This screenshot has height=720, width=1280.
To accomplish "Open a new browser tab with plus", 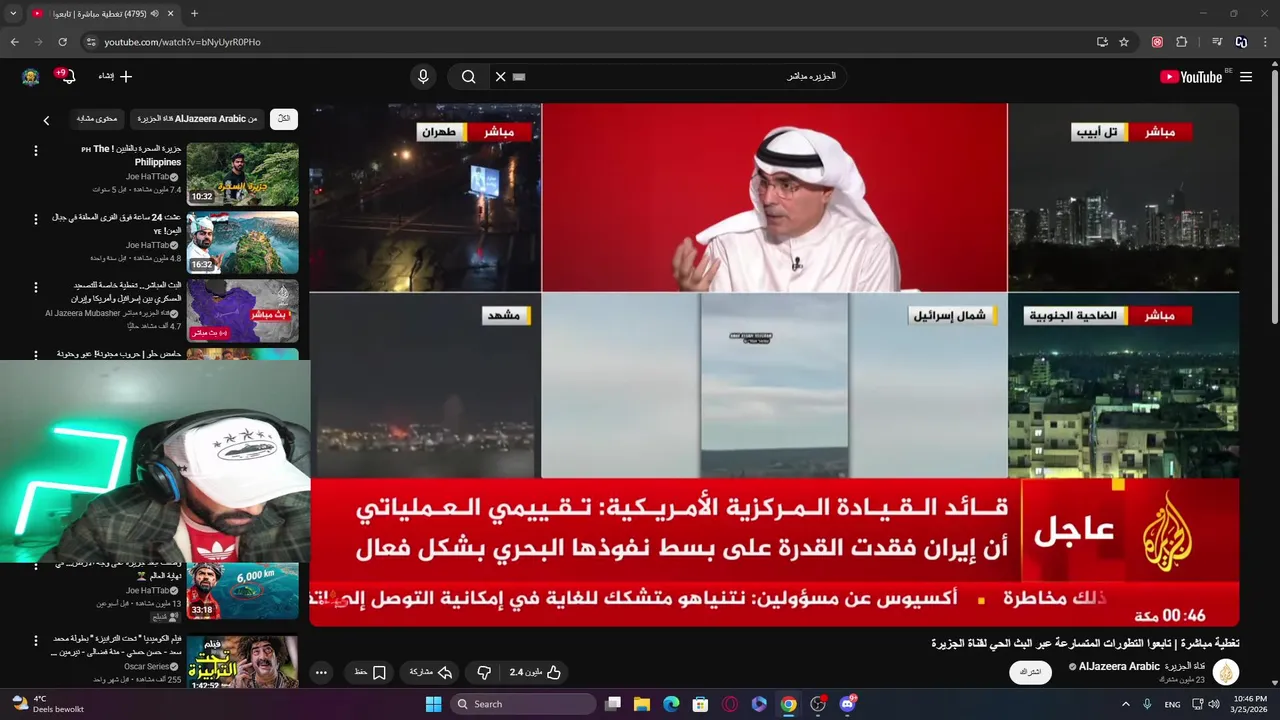I will (194, 14).
